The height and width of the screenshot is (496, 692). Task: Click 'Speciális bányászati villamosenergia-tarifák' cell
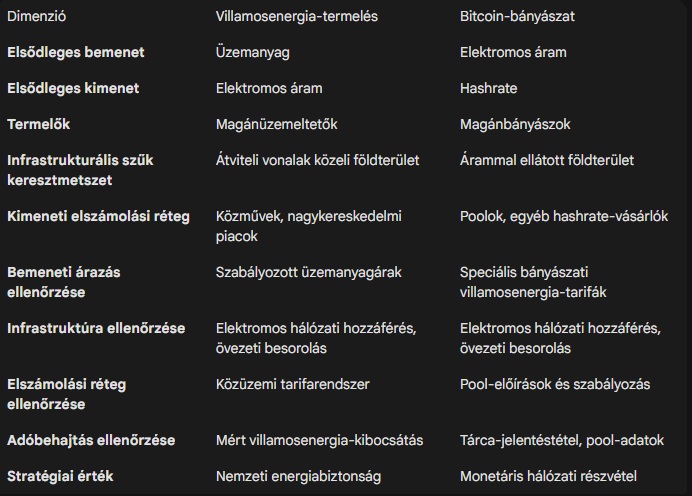533,281
